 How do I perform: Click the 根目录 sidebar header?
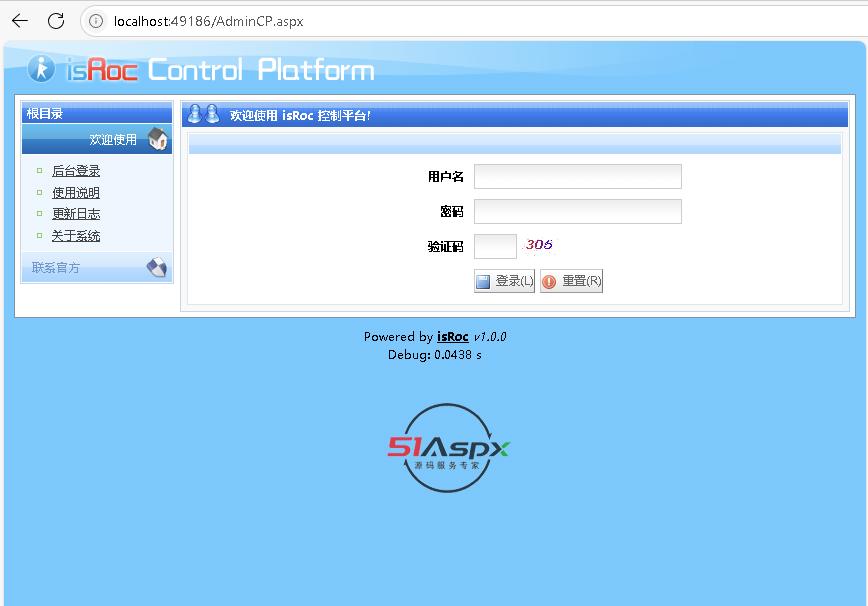pyautogui.click(x=97, y=113)
